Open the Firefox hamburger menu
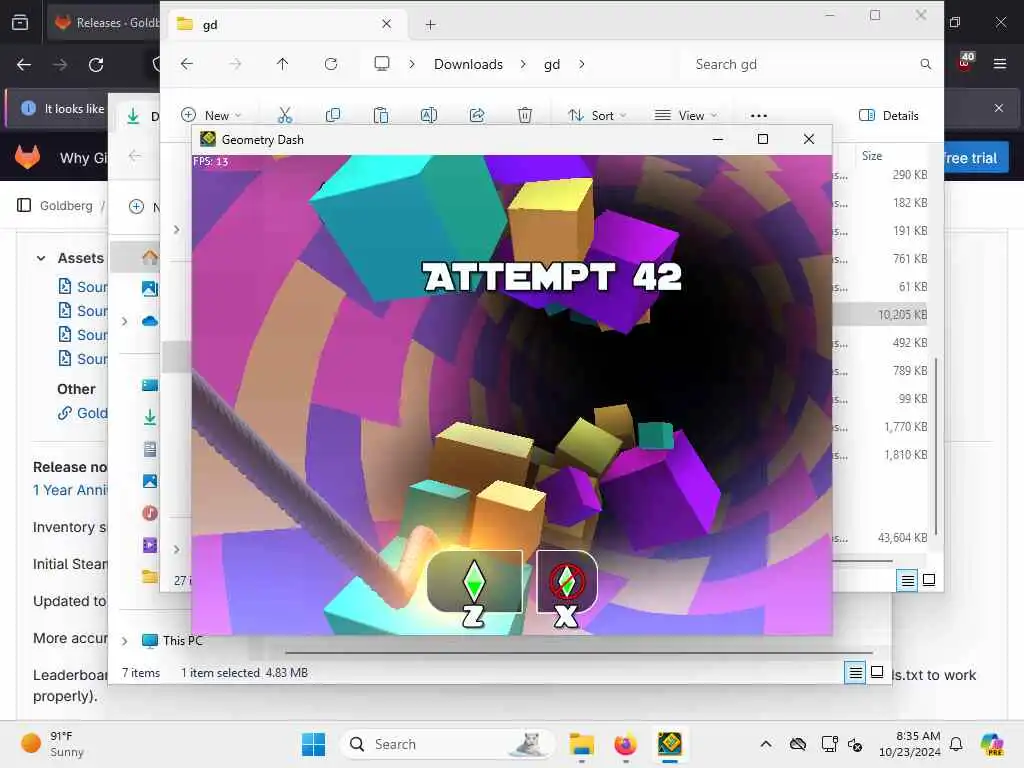Screen dimensions: 1024x768 [x=1000, y=64]
